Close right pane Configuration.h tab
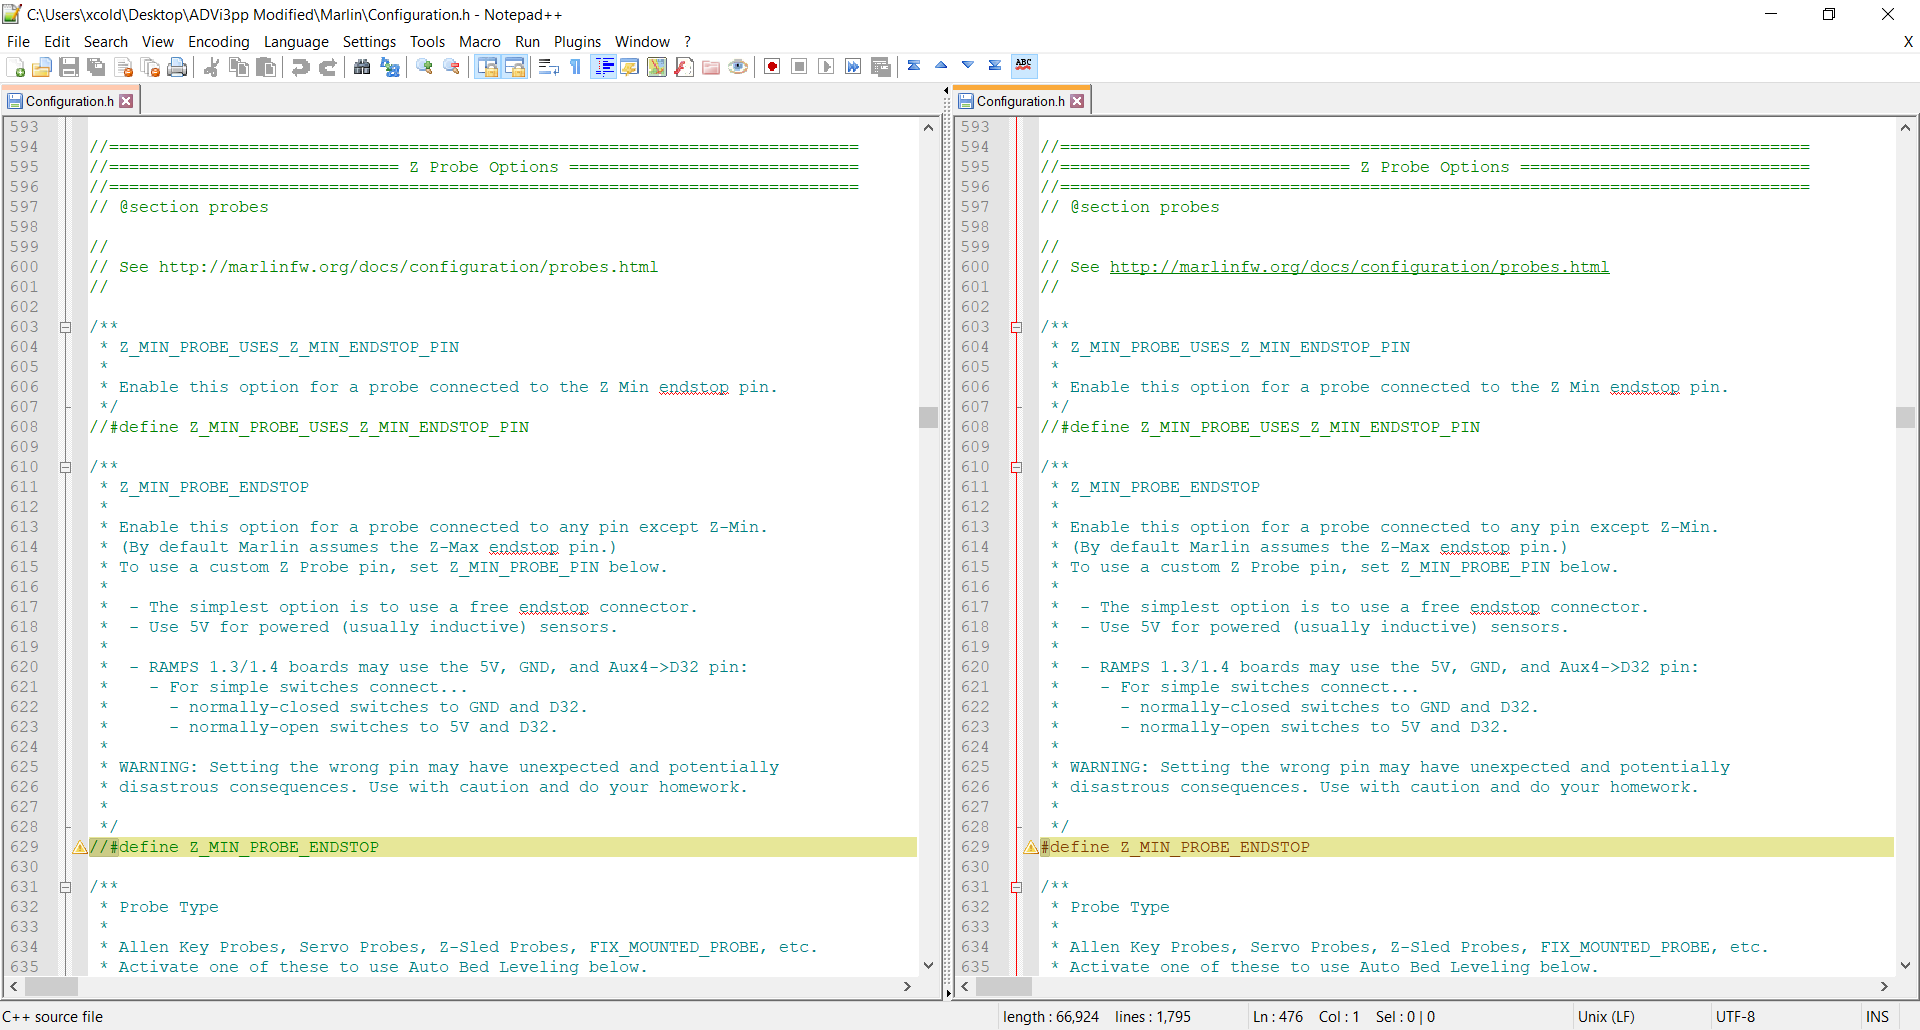The image size is (1920, 1030). click(x=1077, y=101)
